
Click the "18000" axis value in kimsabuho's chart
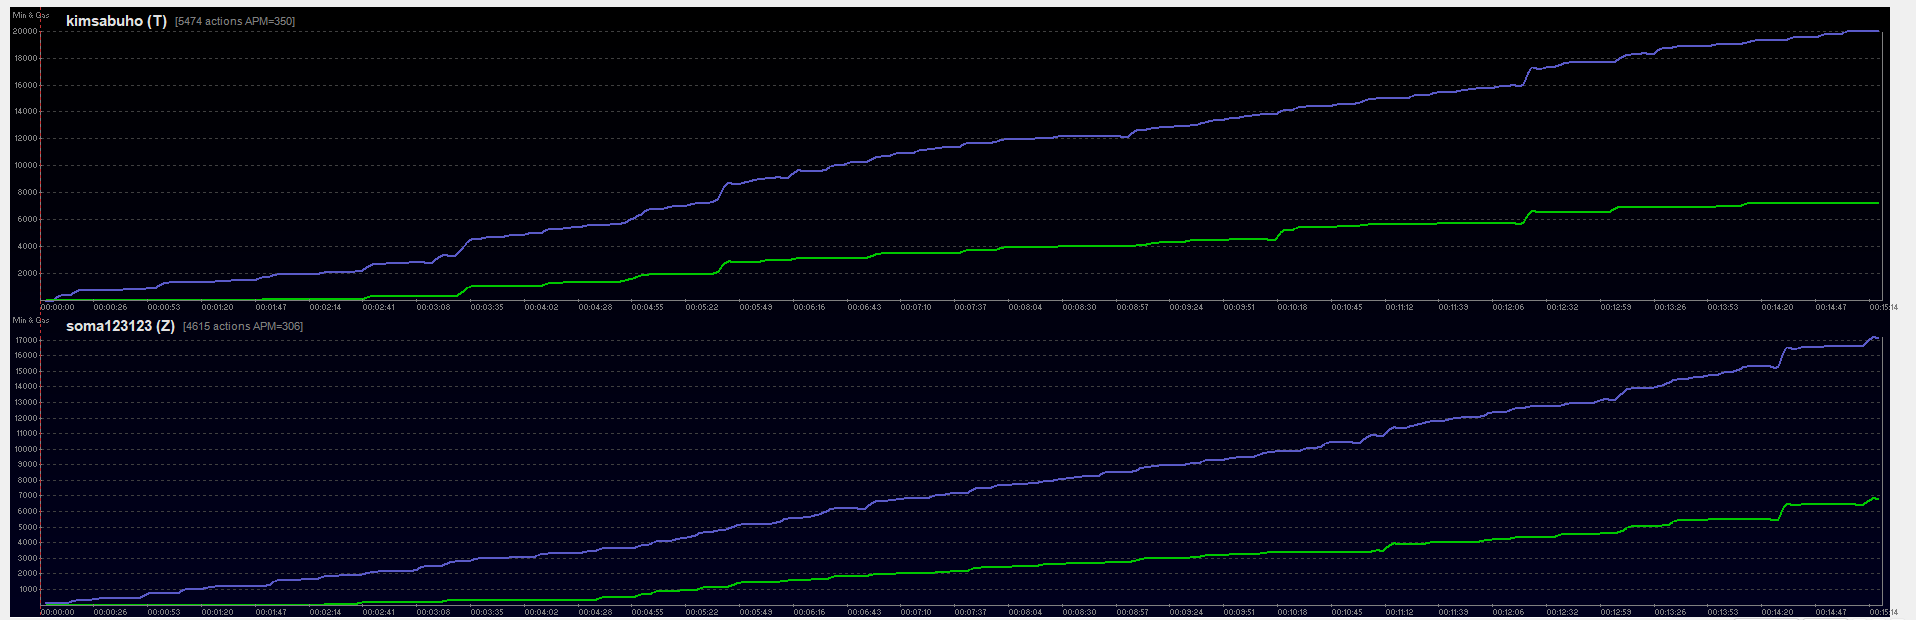click(x=25, y=58)
